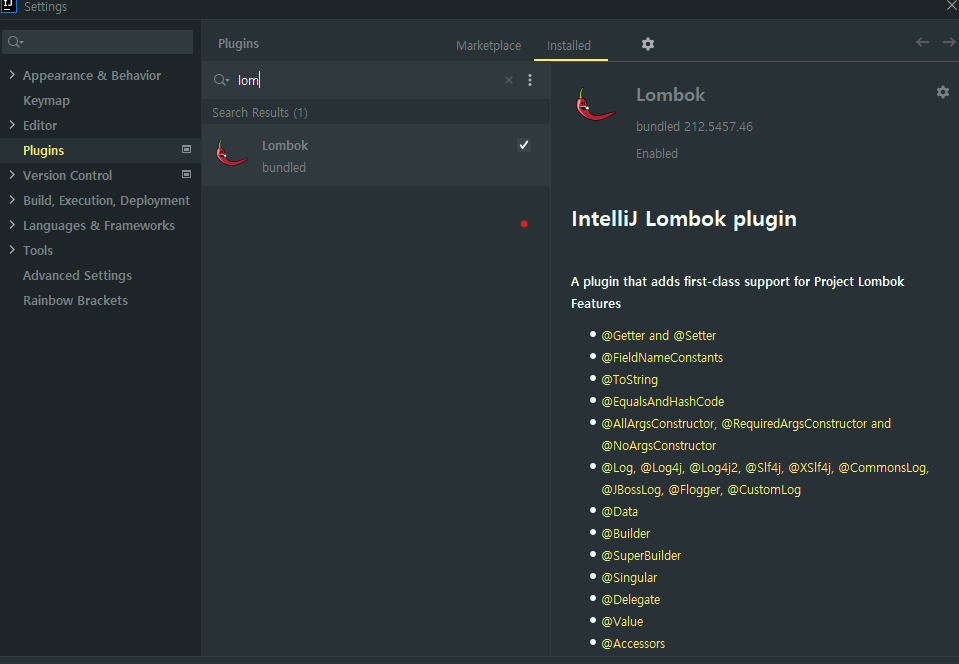Screen dimensions: 959x664
Task: Expand the Editor settings node
Action: [x=12, y=125]
